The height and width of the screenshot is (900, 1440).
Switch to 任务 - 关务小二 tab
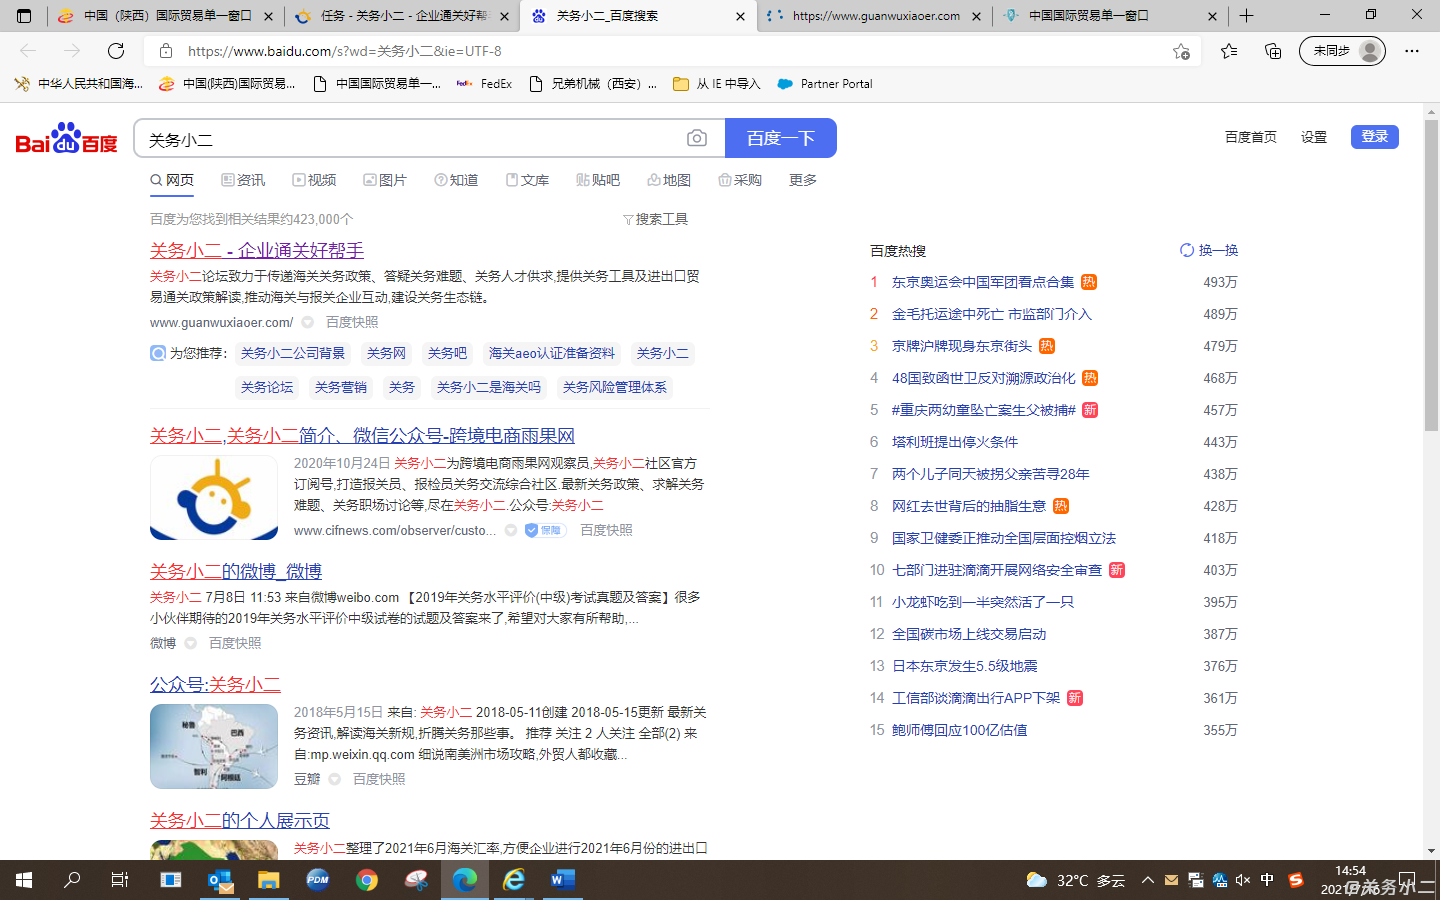click(404, 16)
